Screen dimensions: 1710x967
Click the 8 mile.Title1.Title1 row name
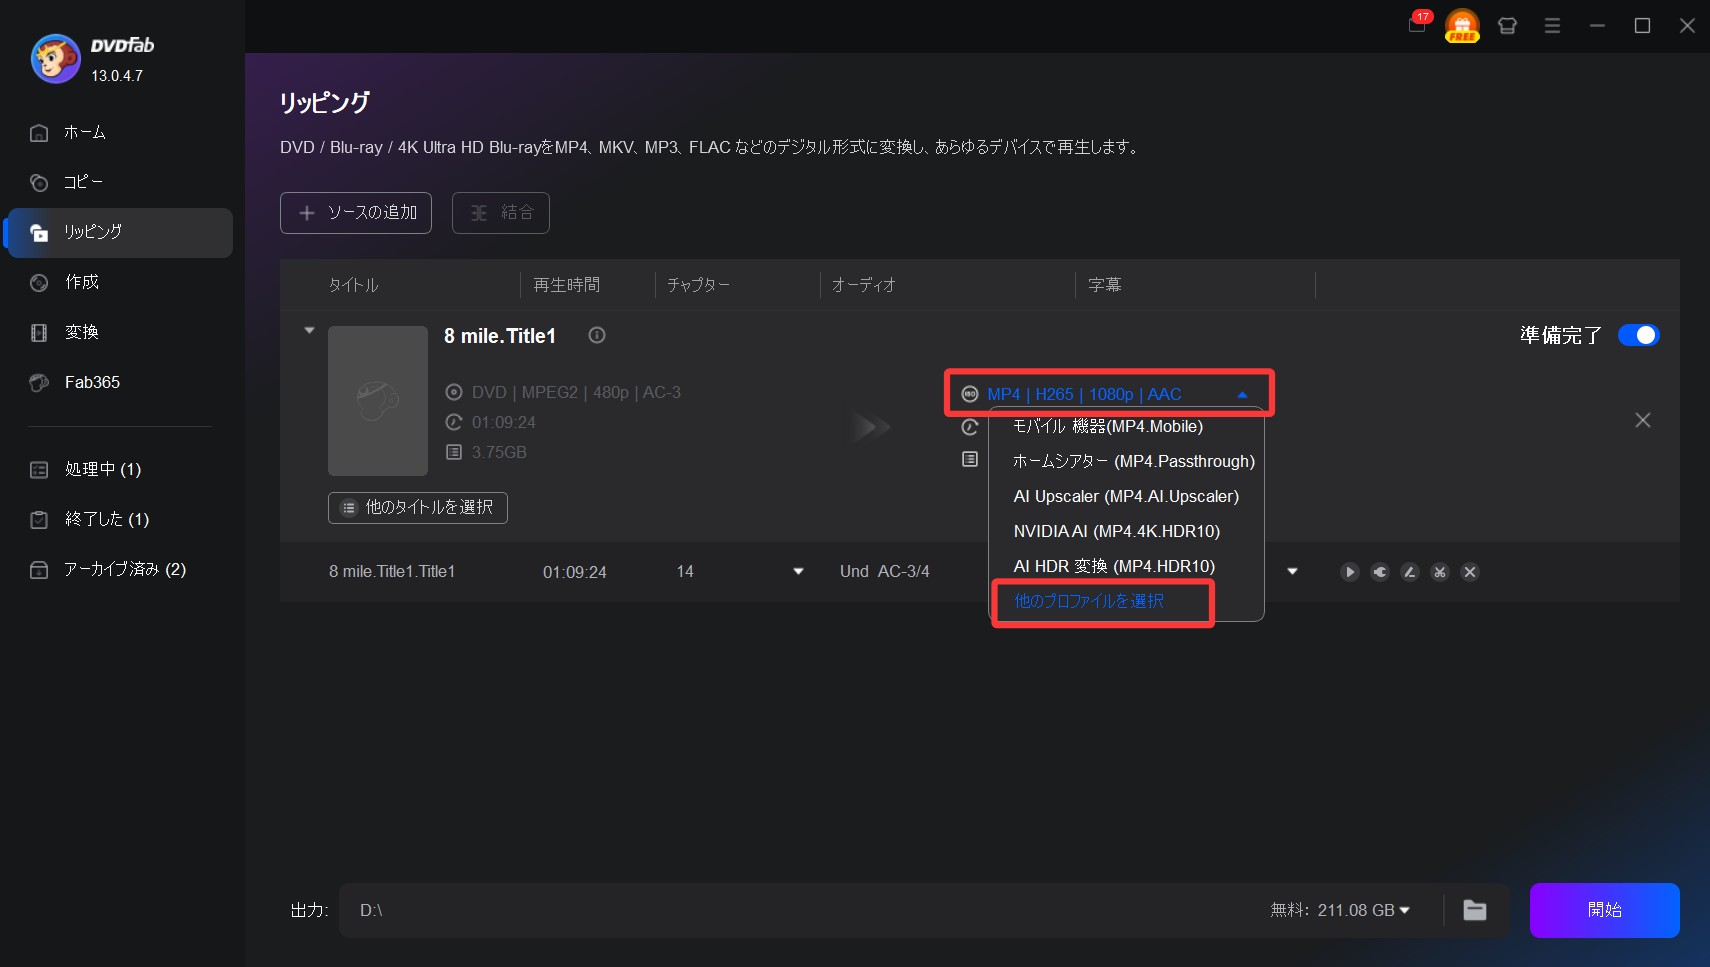[x=392, y=572]
